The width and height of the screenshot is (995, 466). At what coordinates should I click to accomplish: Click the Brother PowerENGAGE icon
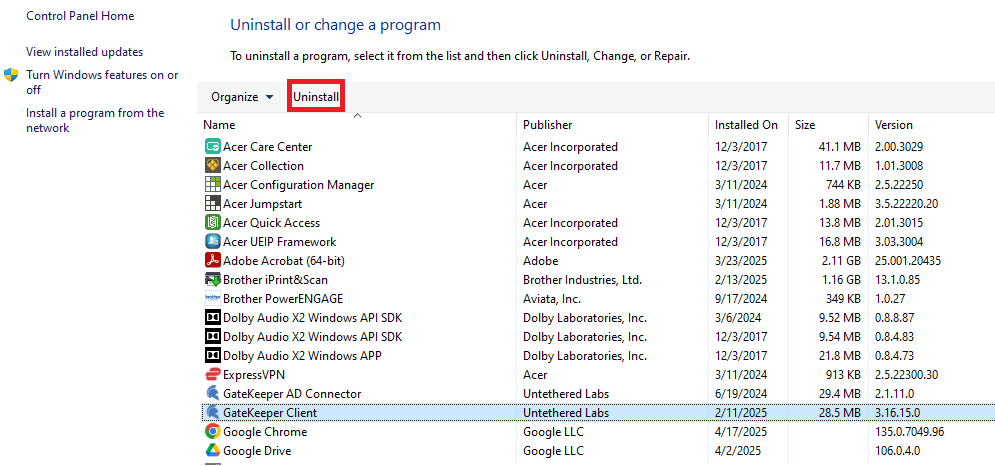(213, 298)
